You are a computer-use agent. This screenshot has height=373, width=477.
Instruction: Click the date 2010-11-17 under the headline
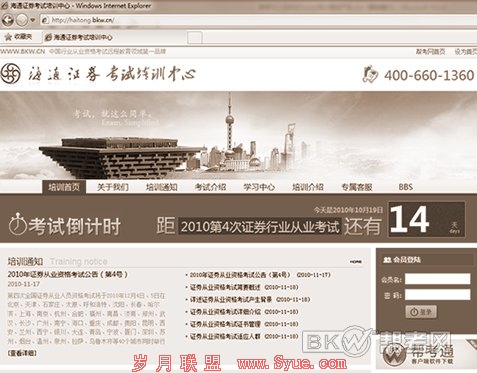pyautogui.click(x=24, y=284)
